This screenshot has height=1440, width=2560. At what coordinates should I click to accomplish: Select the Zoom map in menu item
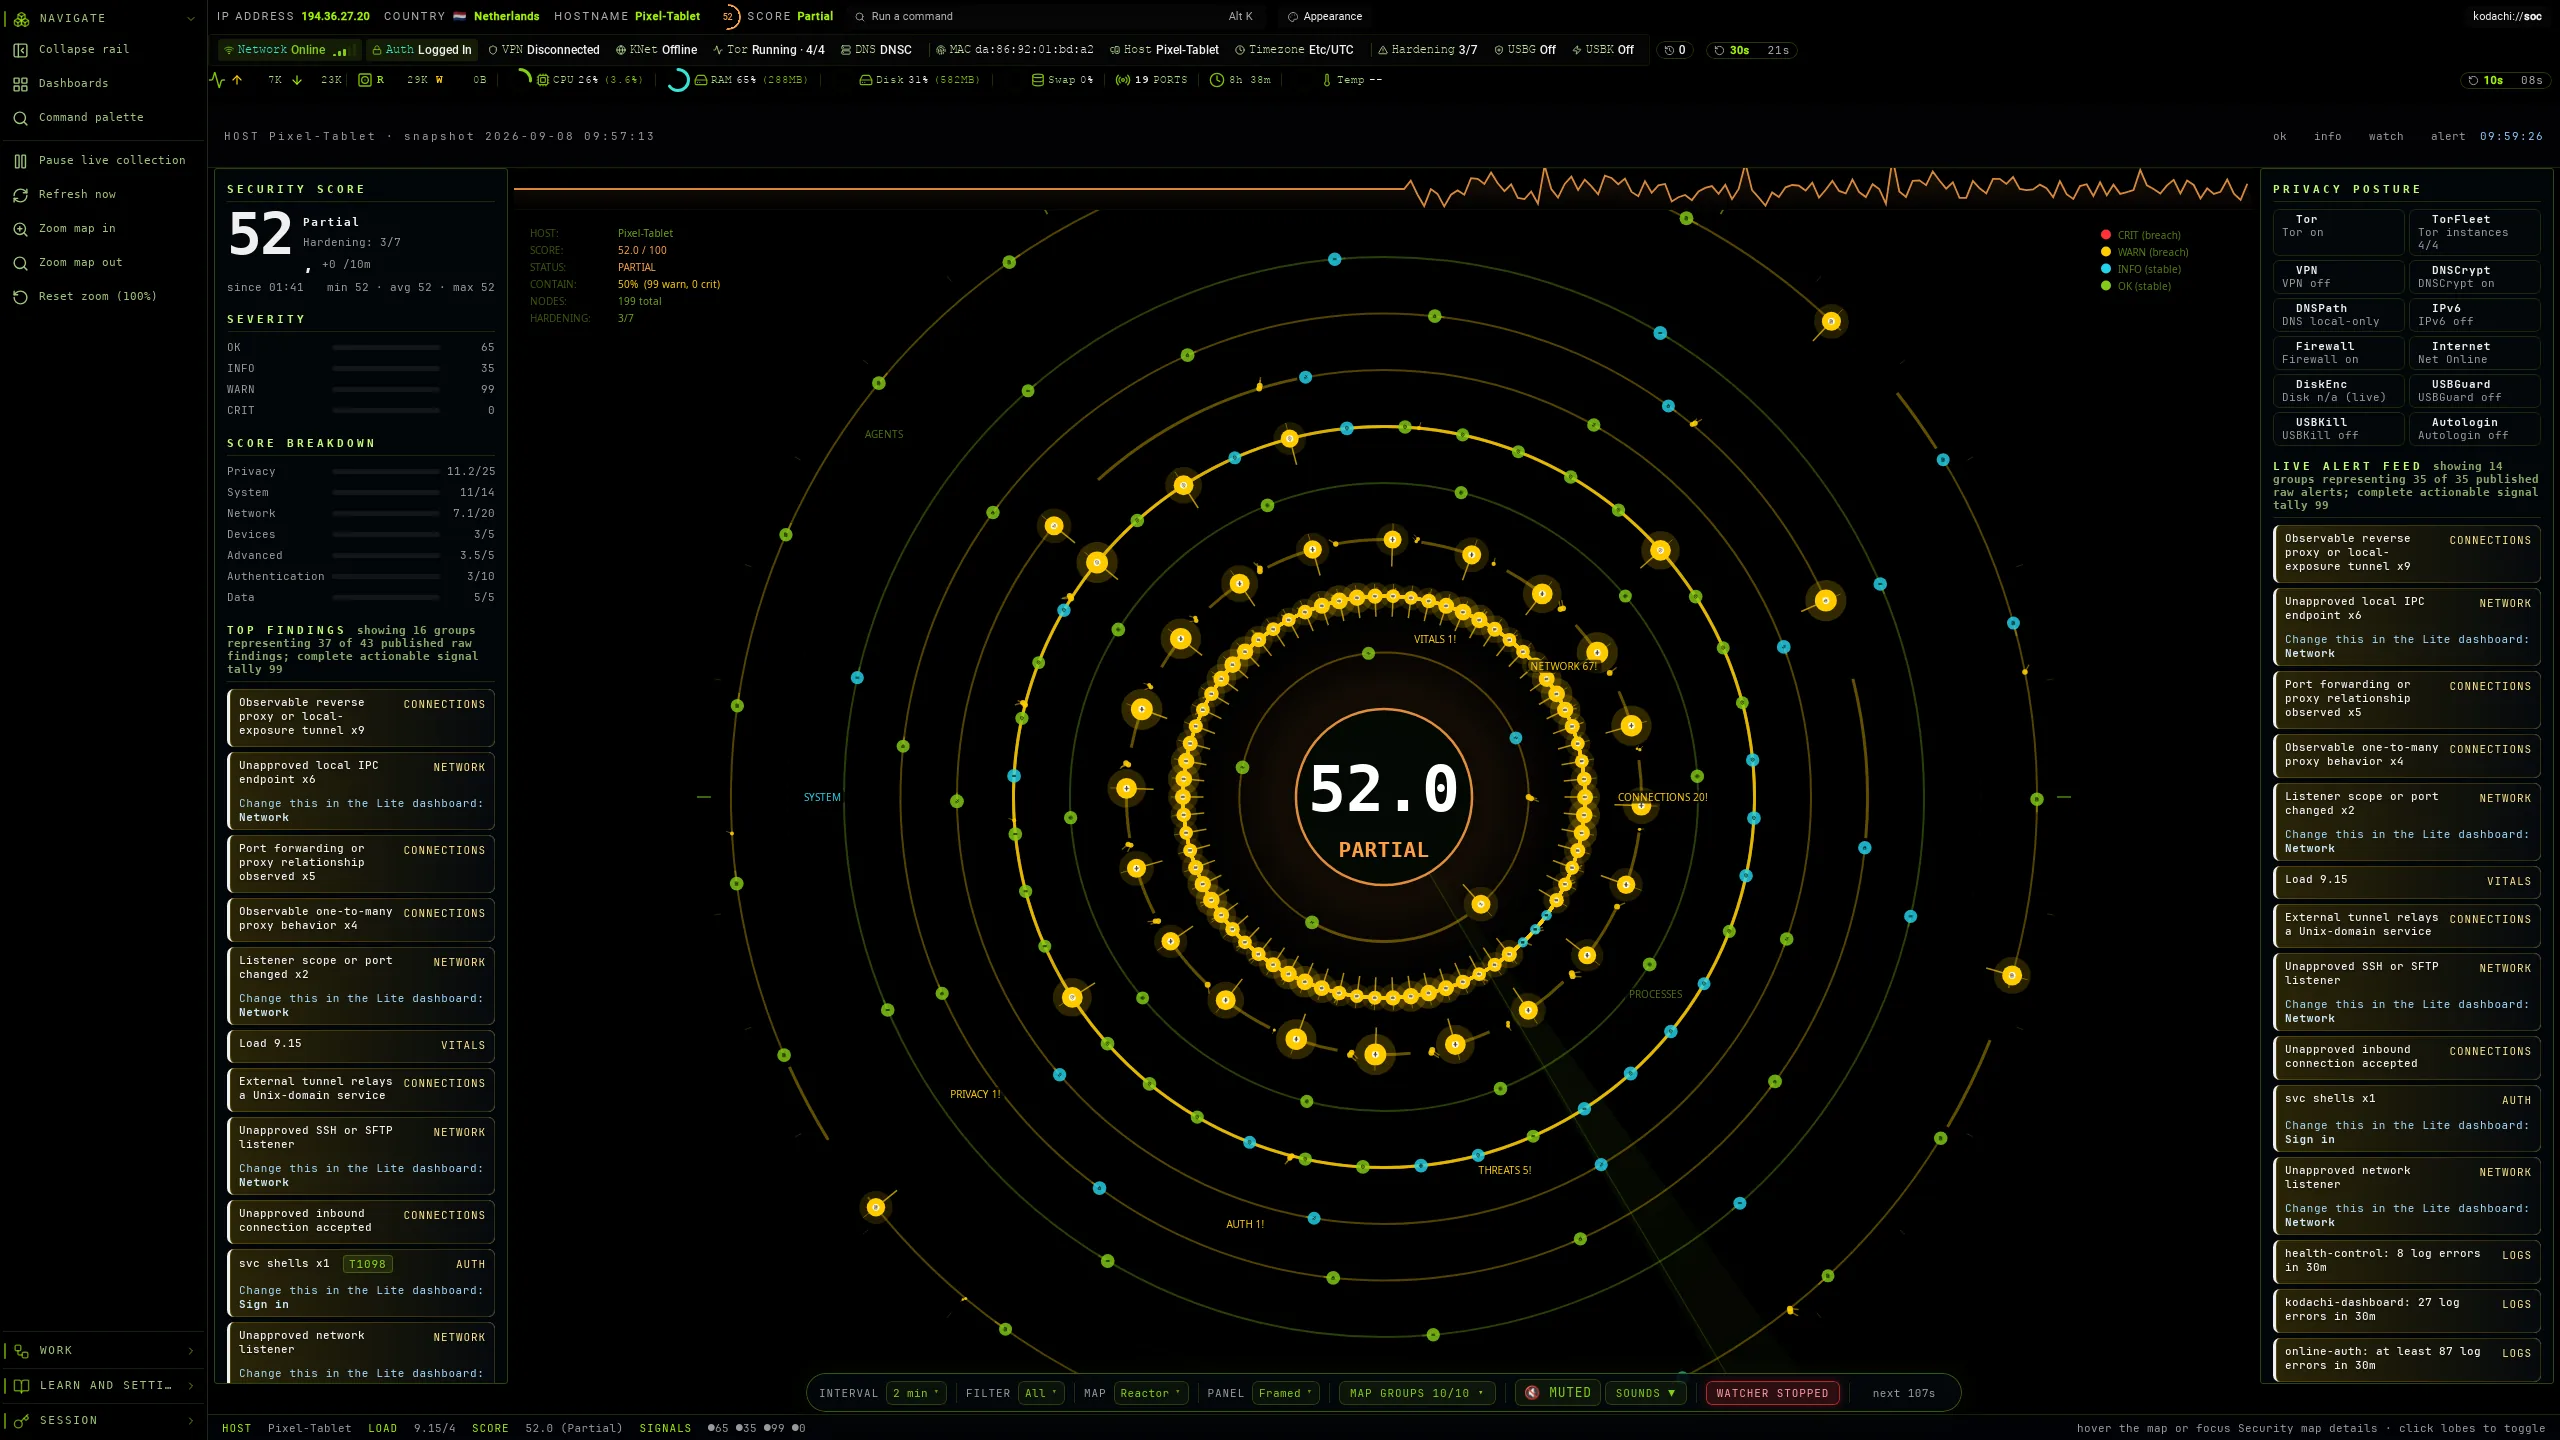104,229
